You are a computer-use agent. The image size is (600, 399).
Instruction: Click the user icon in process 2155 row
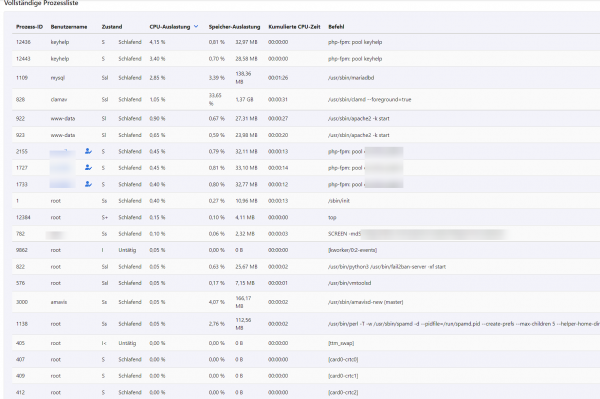pyautogui.click(x=88, y=151)
